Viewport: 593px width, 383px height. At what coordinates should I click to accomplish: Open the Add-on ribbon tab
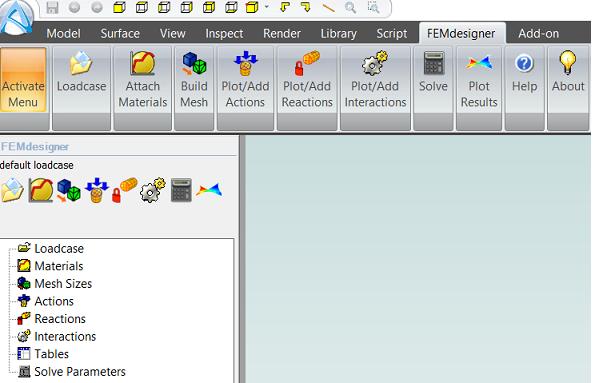[x=538, y=34]
